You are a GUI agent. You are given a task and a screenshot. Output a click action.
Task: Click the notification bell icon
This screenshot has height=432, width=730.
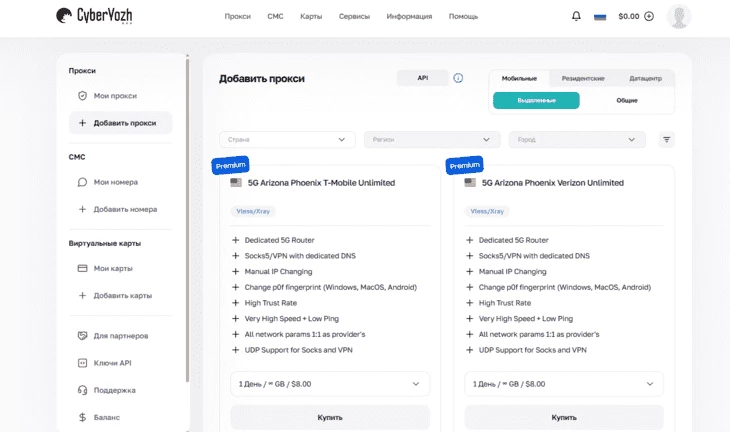click(575, 16)
